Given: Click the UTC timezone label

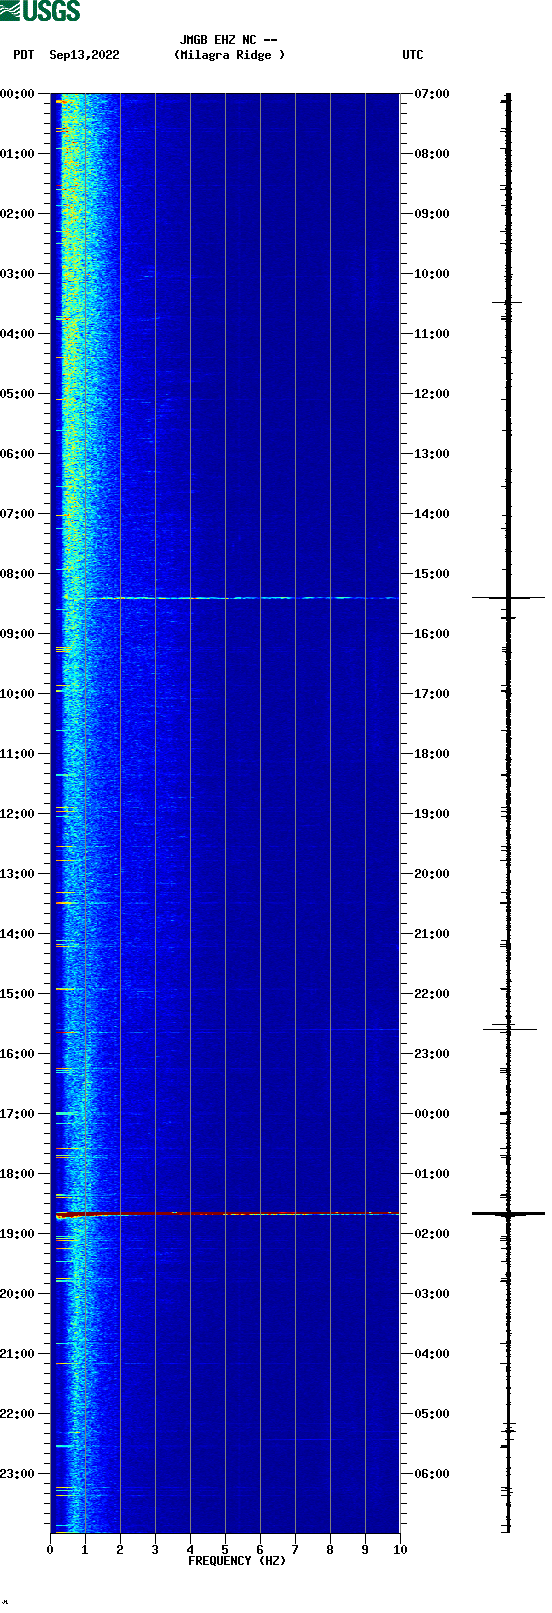Looking at the screenshot, I should point(413,55).
